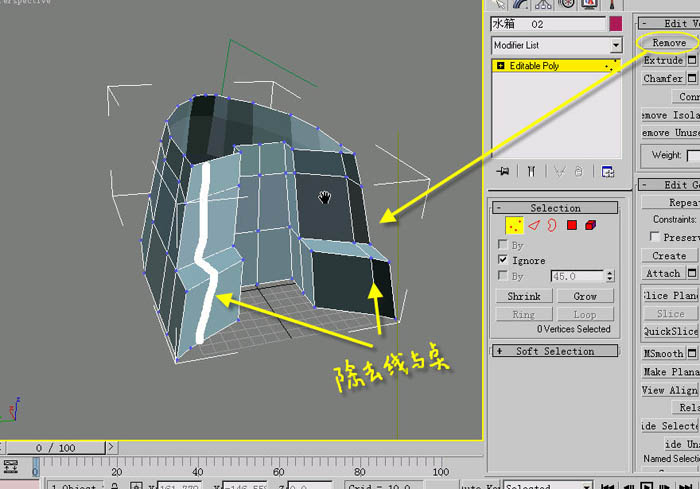Collapse the Edit Geometry rollout

(669, 185)
